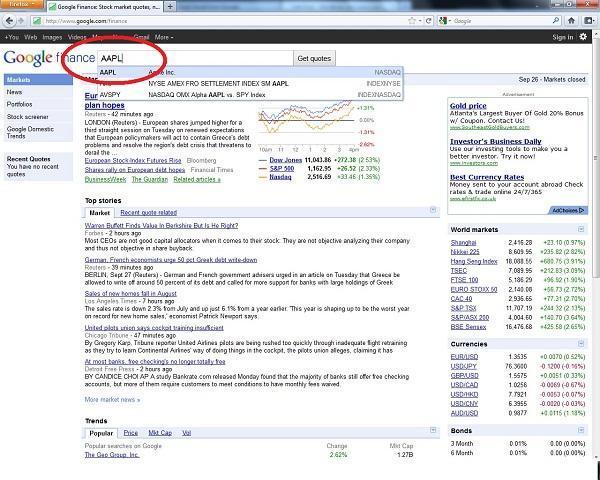Select the Mkt Cap trends tab
The width and height of the screenshot is (600, 480).
pyautogui.click(x=160, y=433)
